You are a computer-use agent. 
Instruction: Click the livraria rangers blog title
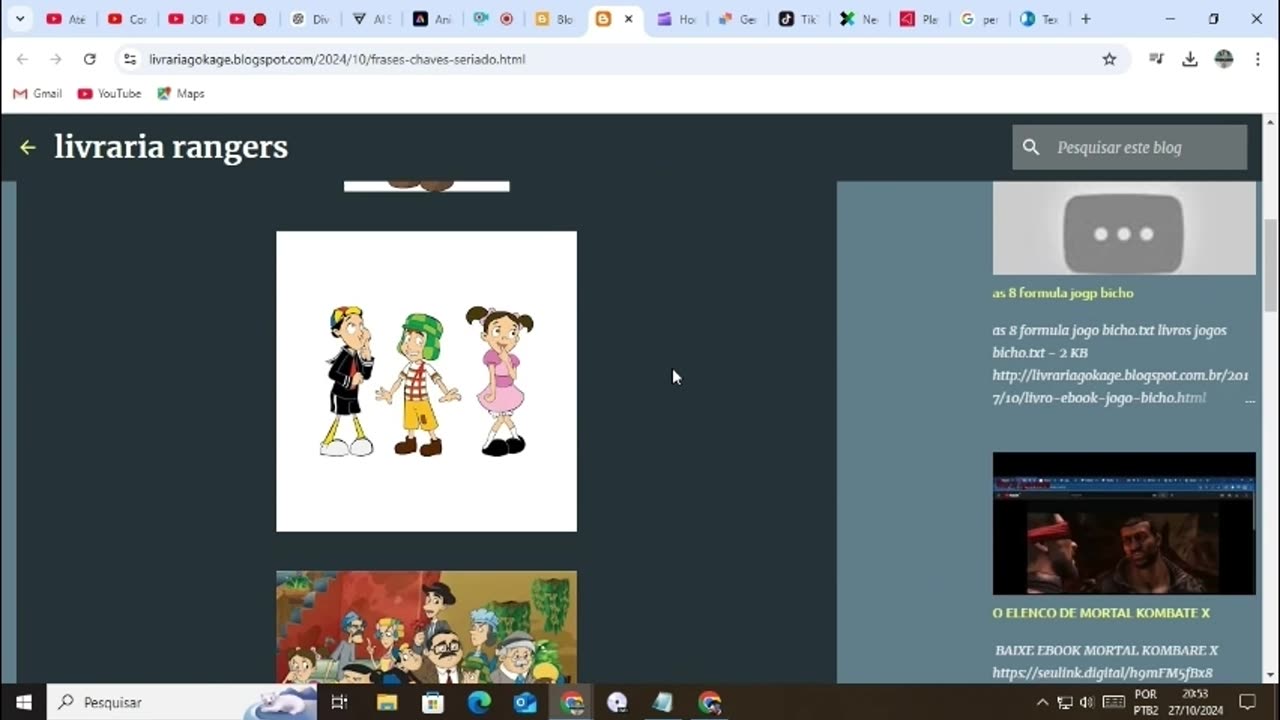tap(171, 147)
